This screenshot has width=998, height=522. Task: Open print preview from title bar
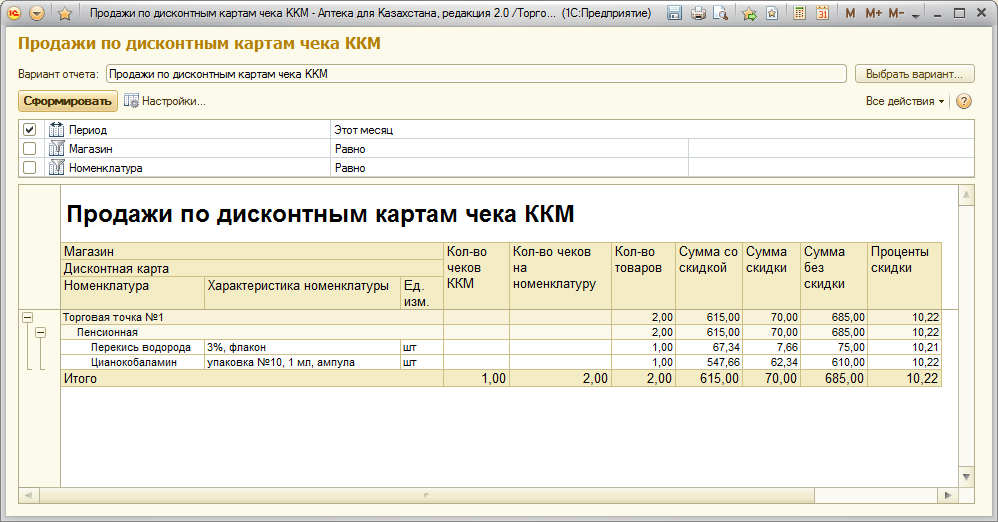coord(720,14)
